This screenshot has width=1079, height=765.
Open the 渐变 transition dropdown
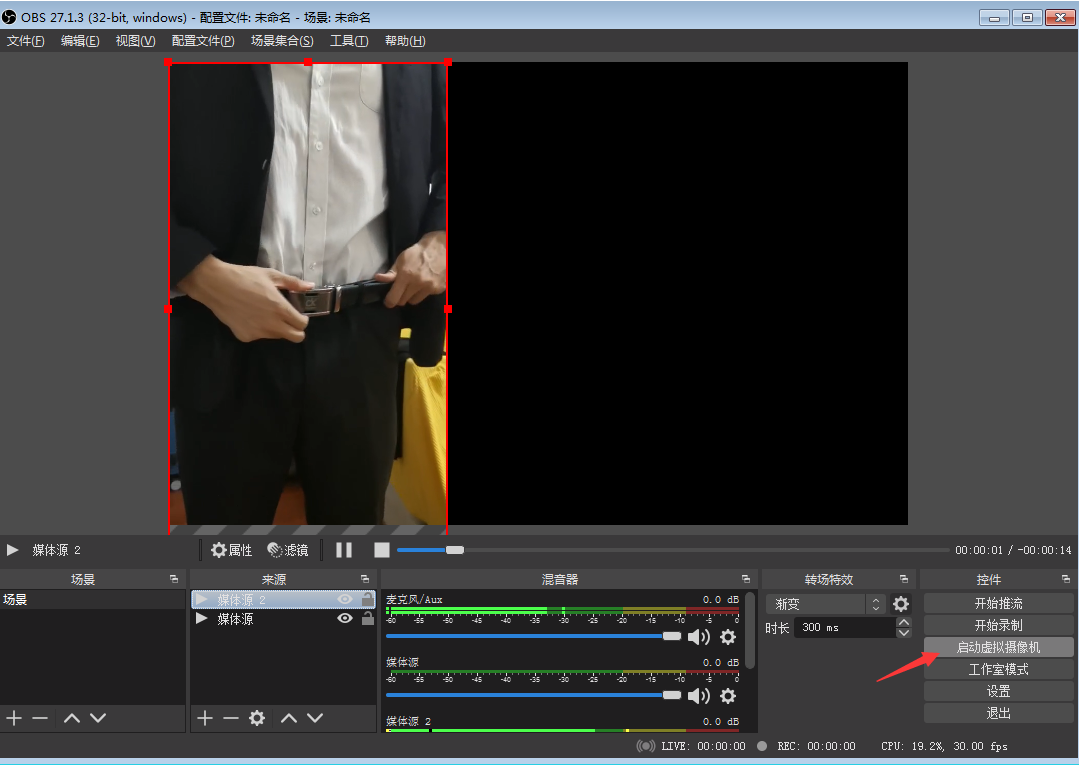pos(826,604)
